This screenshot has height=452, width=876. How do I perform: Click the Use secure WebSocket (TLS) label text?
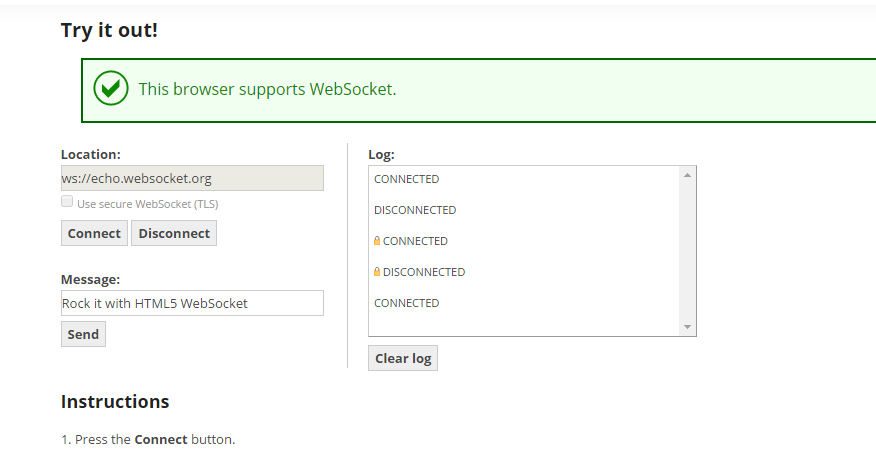point(147,204)
